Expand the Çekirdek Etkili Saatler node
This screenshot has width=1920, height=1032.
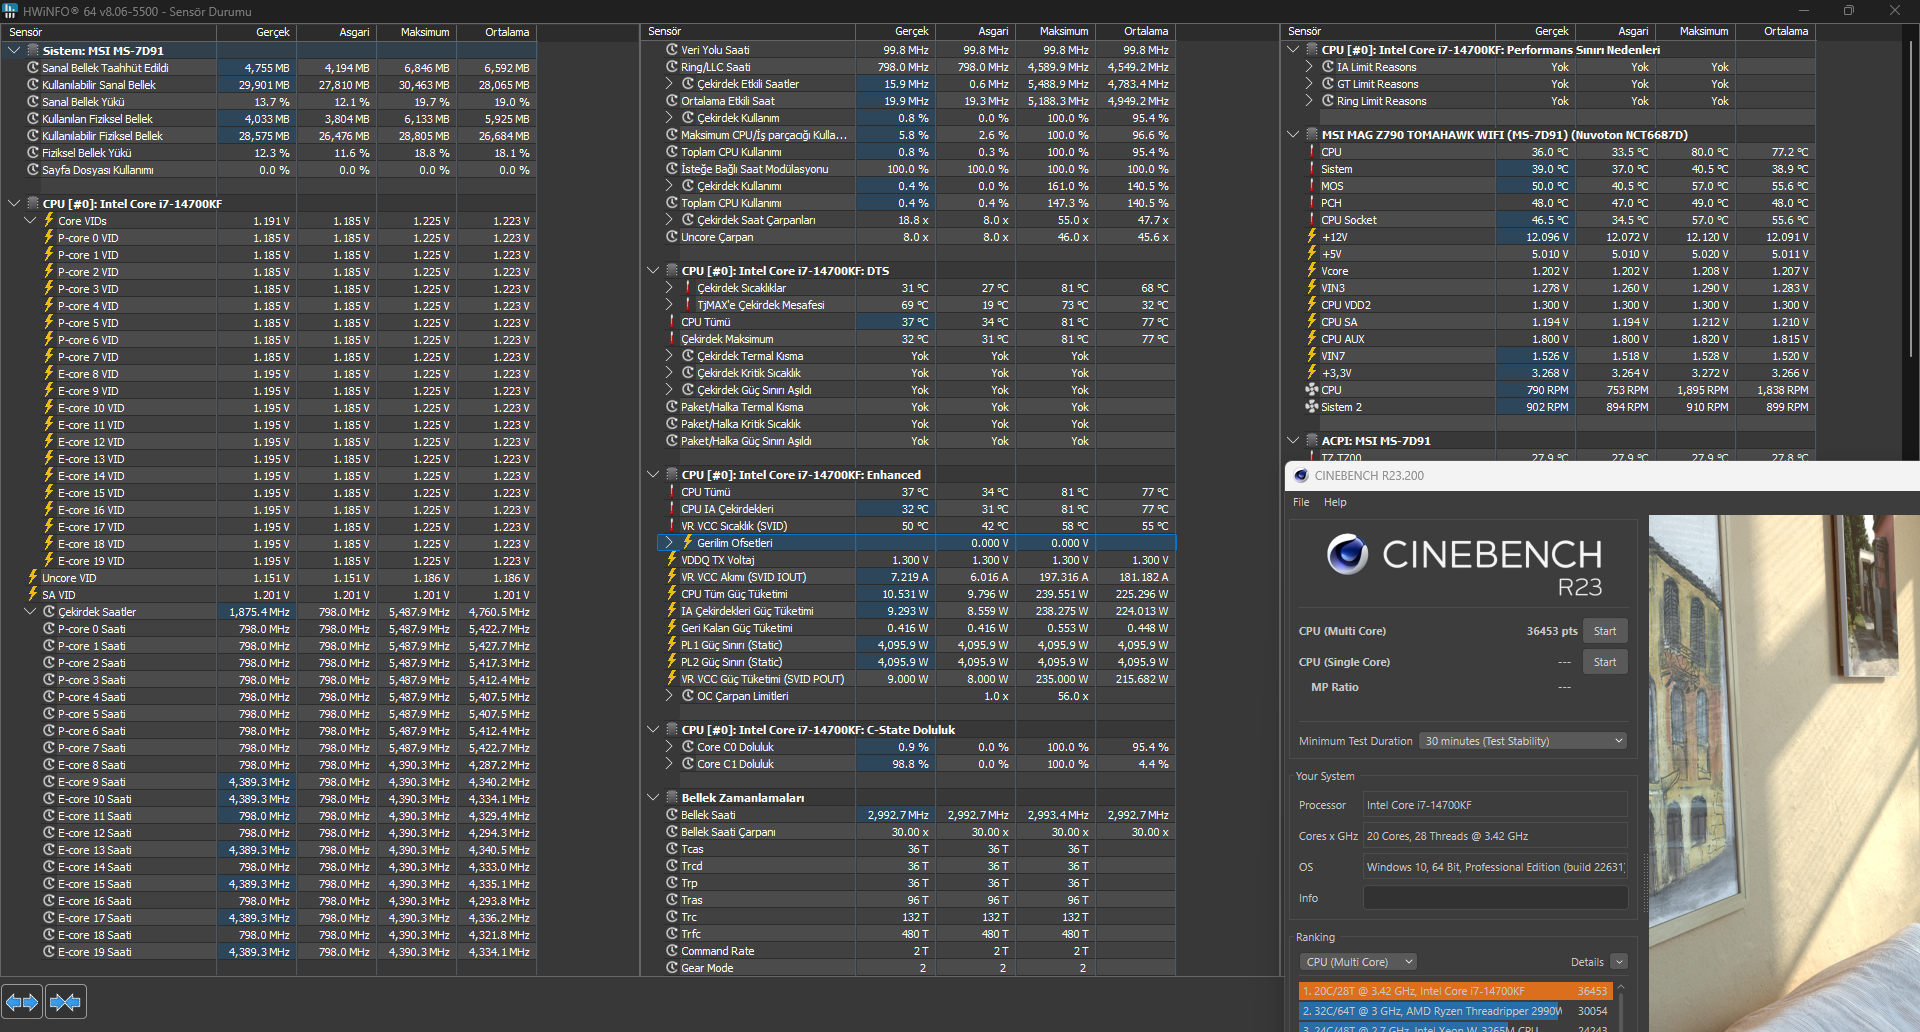coord(670,84)
